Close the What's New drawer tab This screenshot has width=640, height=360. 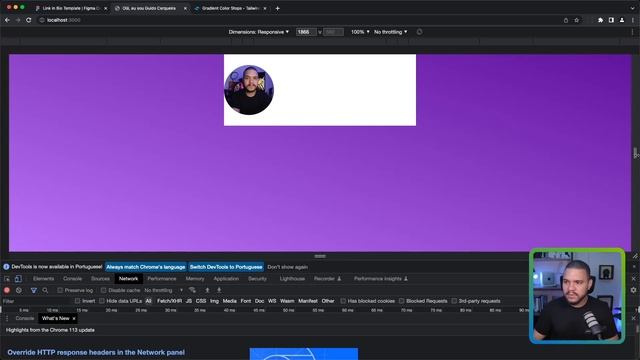(74, 318)
